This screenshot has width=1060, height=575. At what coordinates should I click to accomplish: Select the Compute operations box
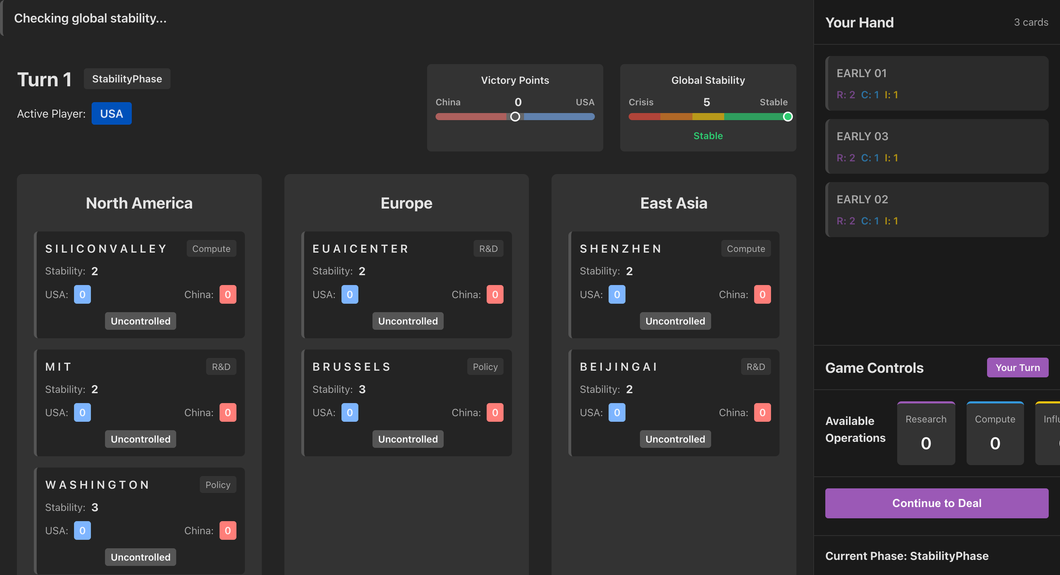[x=995, y=433]
